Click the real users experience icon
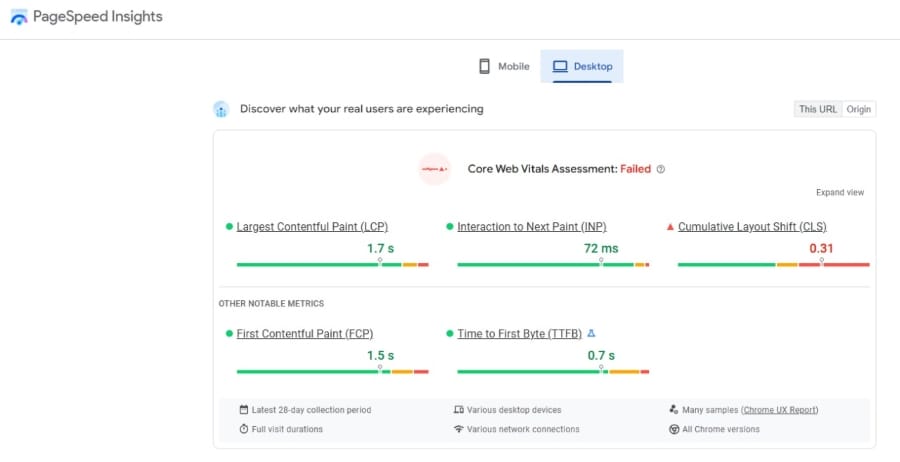The width and height of the screenshot is (900, 462). [221, 109]
